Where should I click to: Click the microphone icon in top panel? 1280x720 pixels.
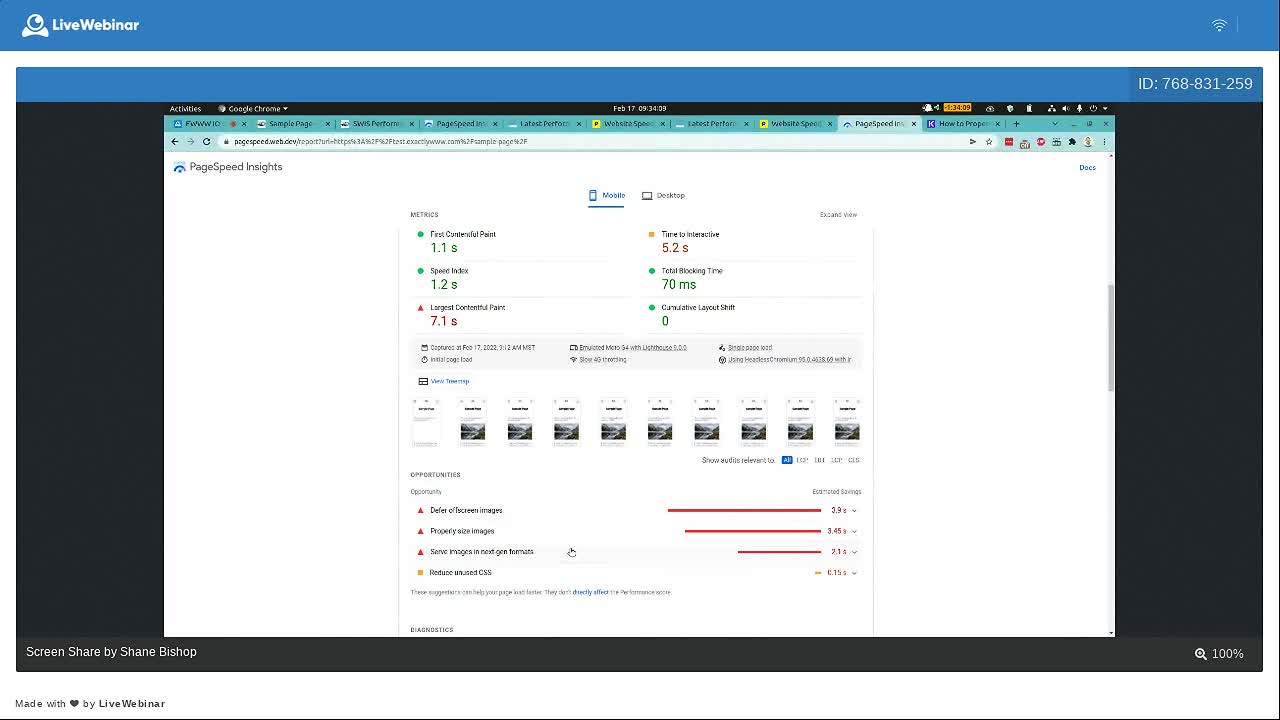1079,108
